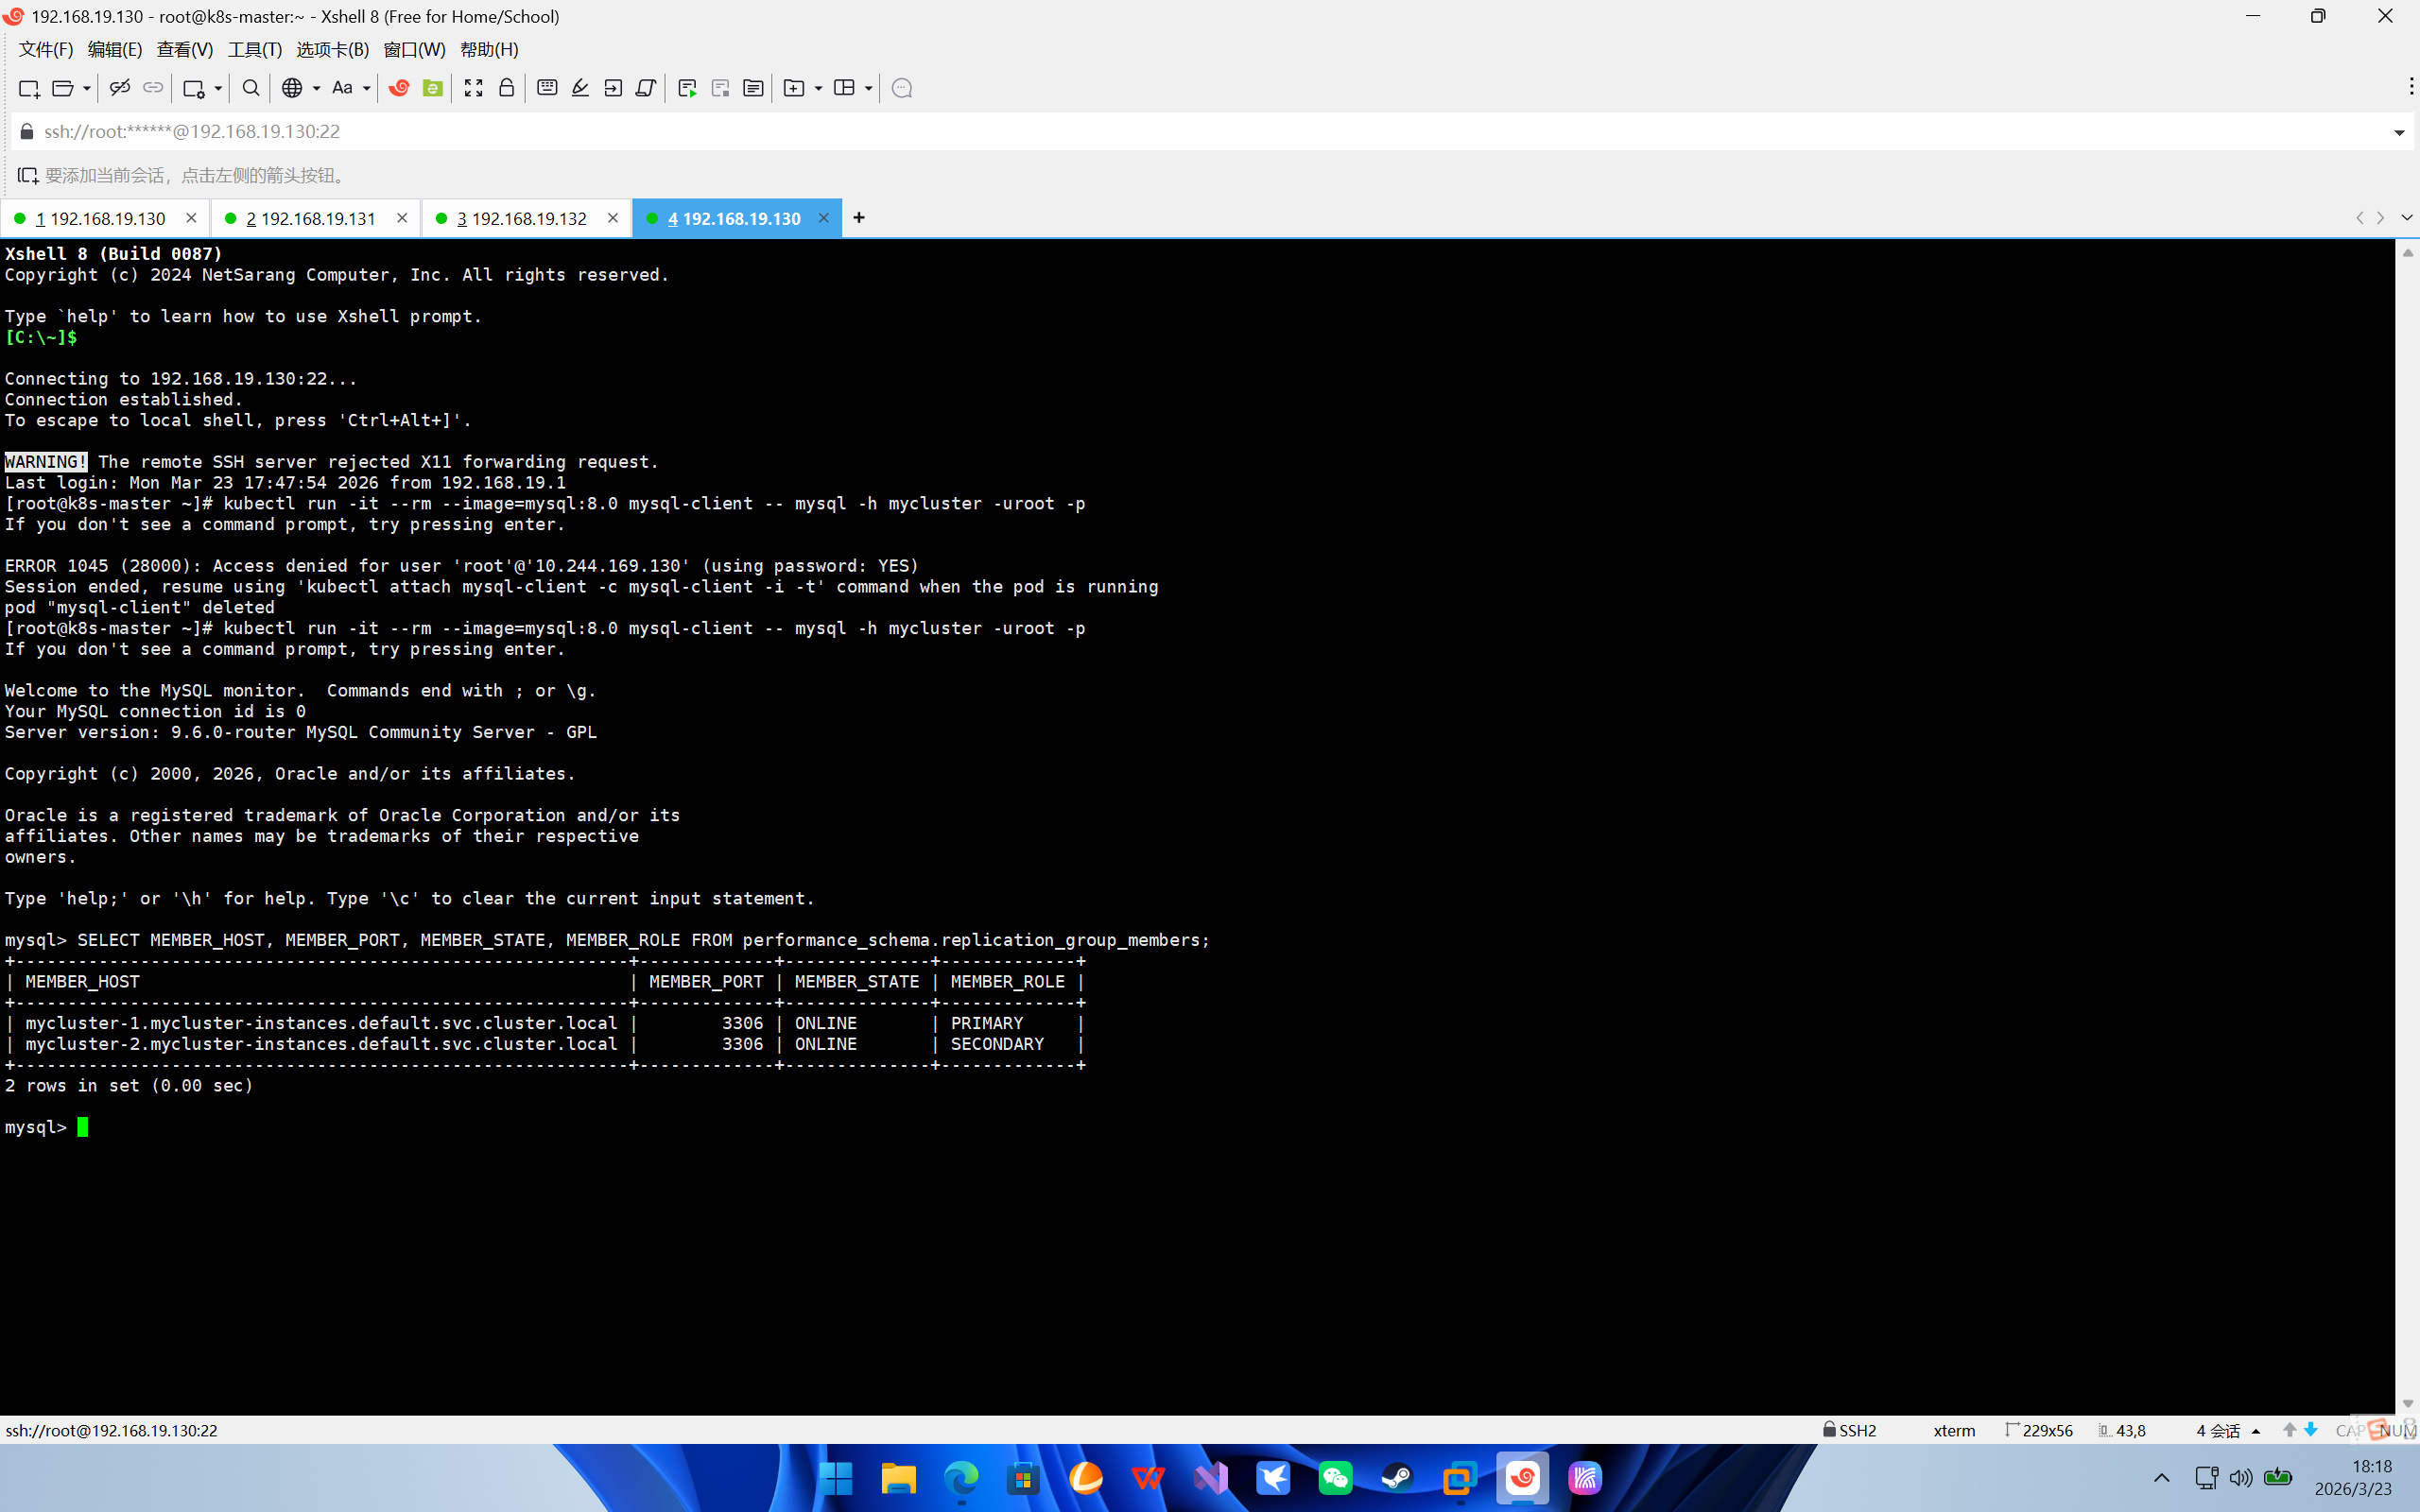Click the toolbar overflow options dots
This screenshot has height=1512, width=2420.
2411,87
